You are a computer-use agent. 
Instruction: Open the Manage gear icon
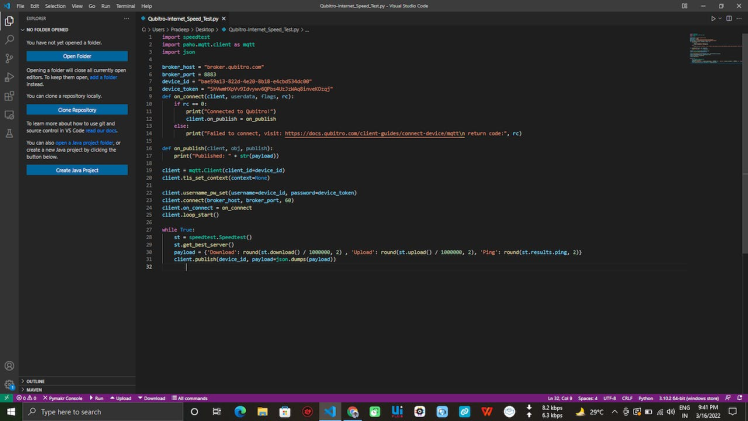(9, 384)
